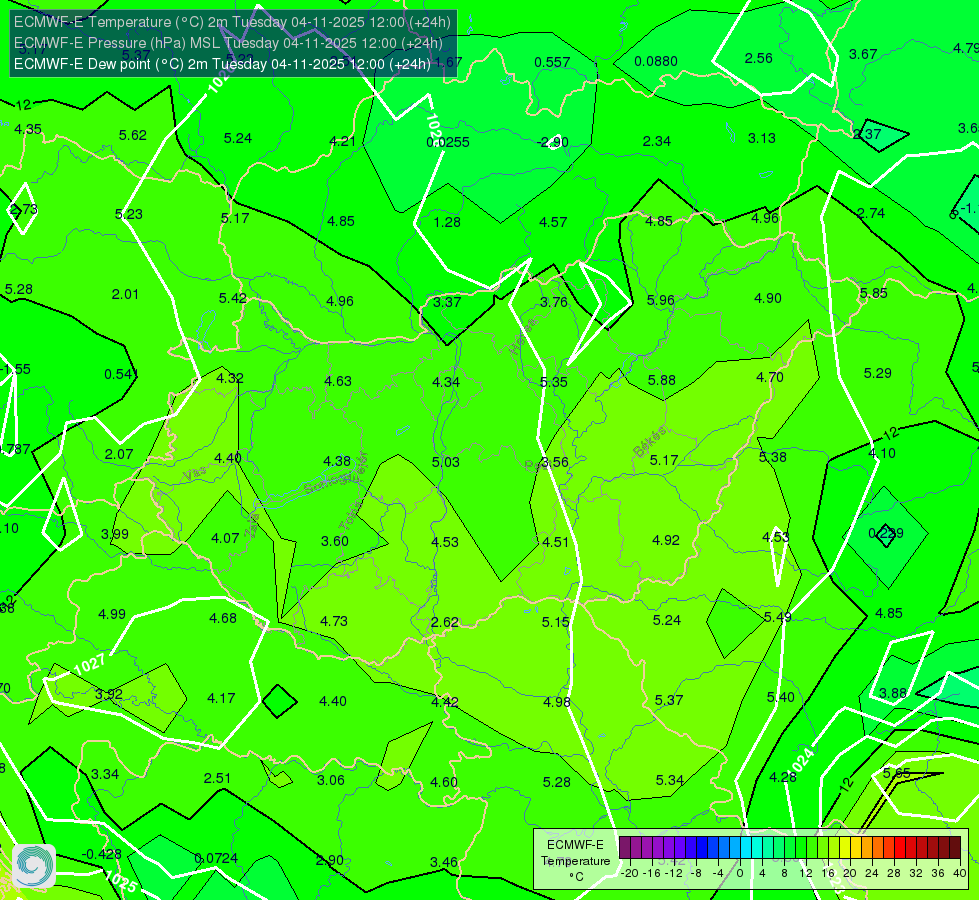Click the grid value 5.88
Viewport: 979px width, 900px height.
point(661,380)
